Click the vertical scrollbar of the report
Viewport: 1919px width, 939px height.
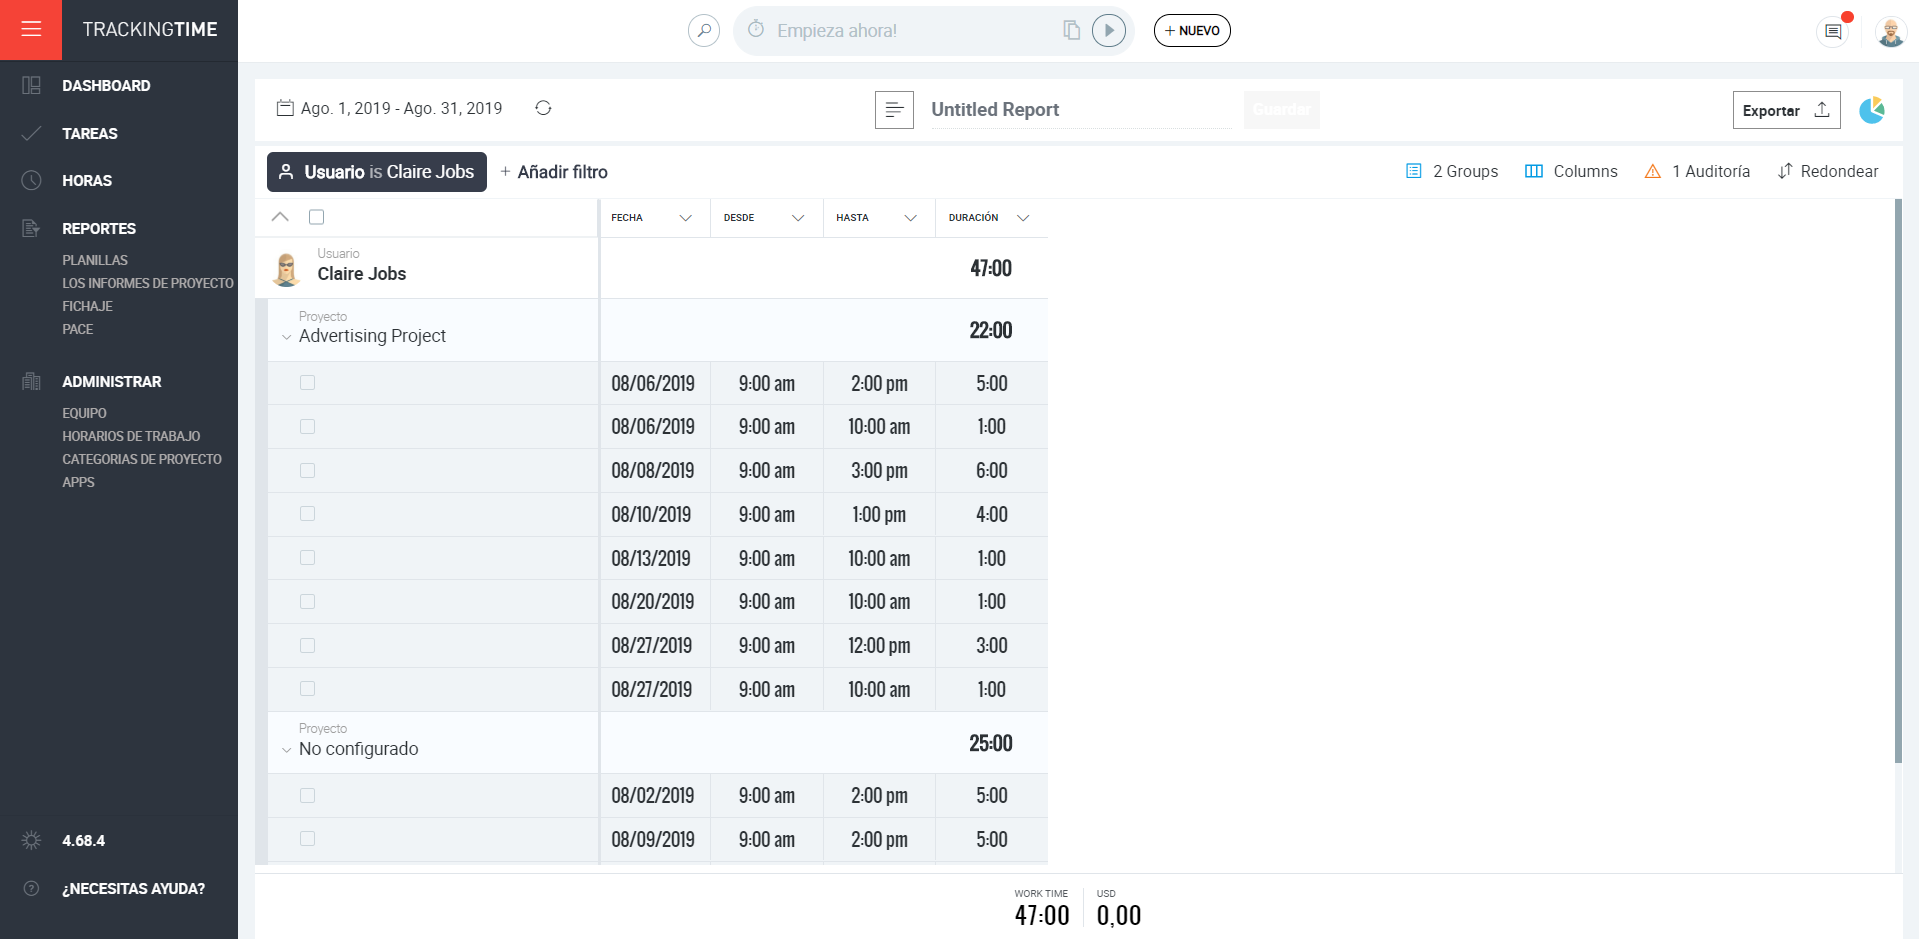pos(1898,480)
